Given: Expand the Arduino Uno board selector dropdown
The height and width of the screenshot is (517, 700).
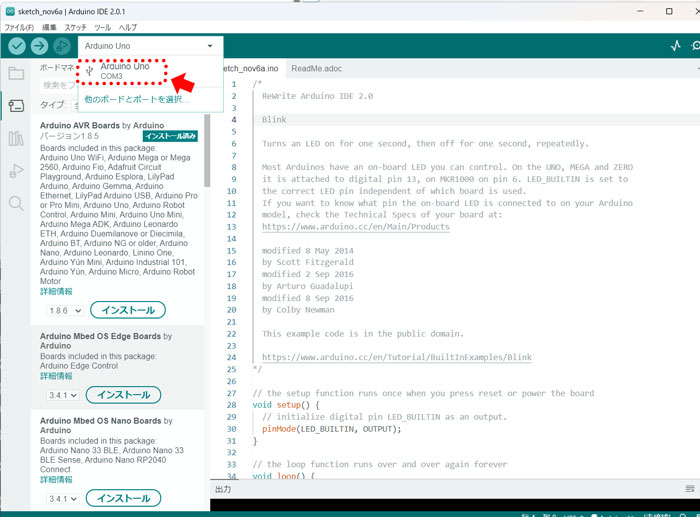Looking at the screenshot, I should (150, 46).
